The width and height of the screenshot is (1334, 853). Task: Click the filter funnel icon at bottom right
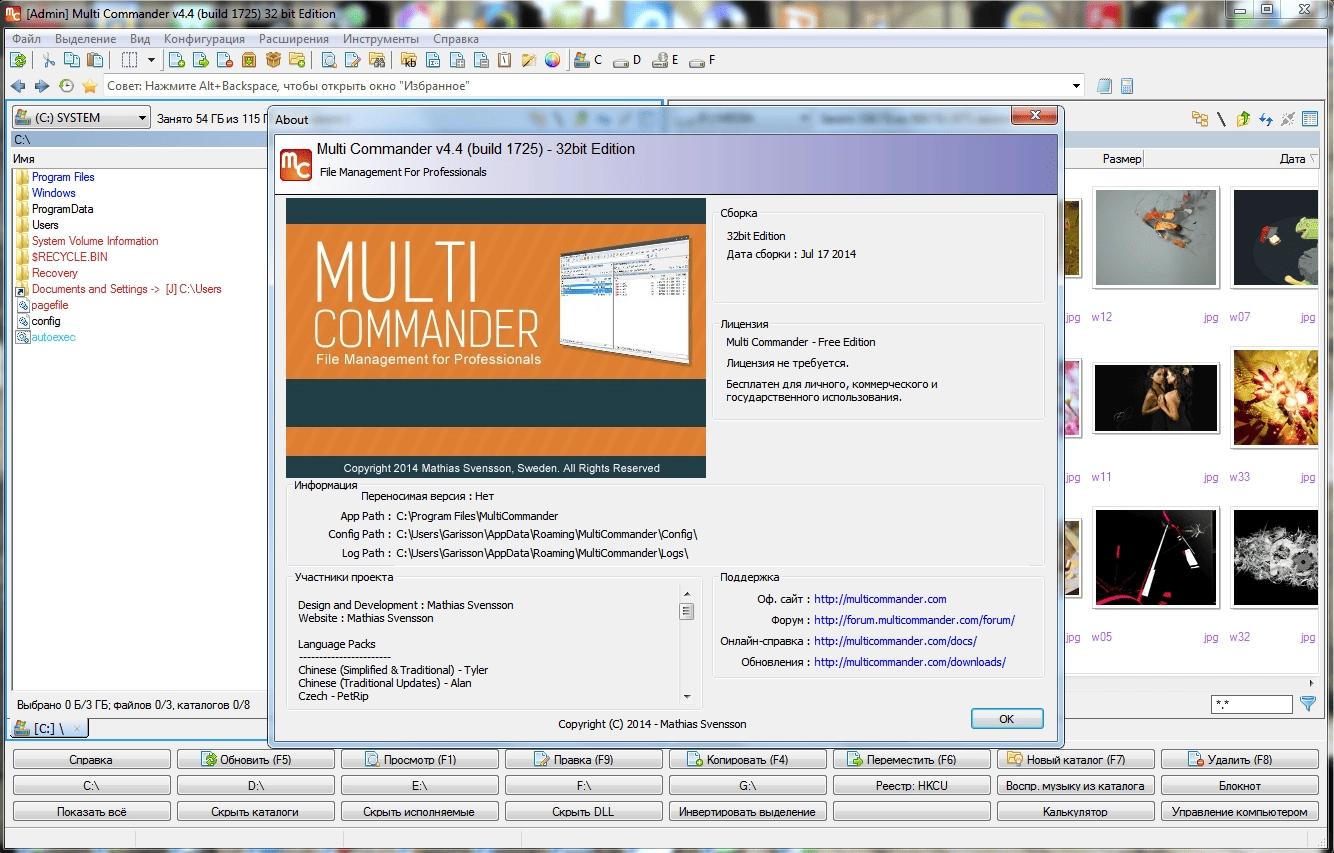tap(1308, 704)
